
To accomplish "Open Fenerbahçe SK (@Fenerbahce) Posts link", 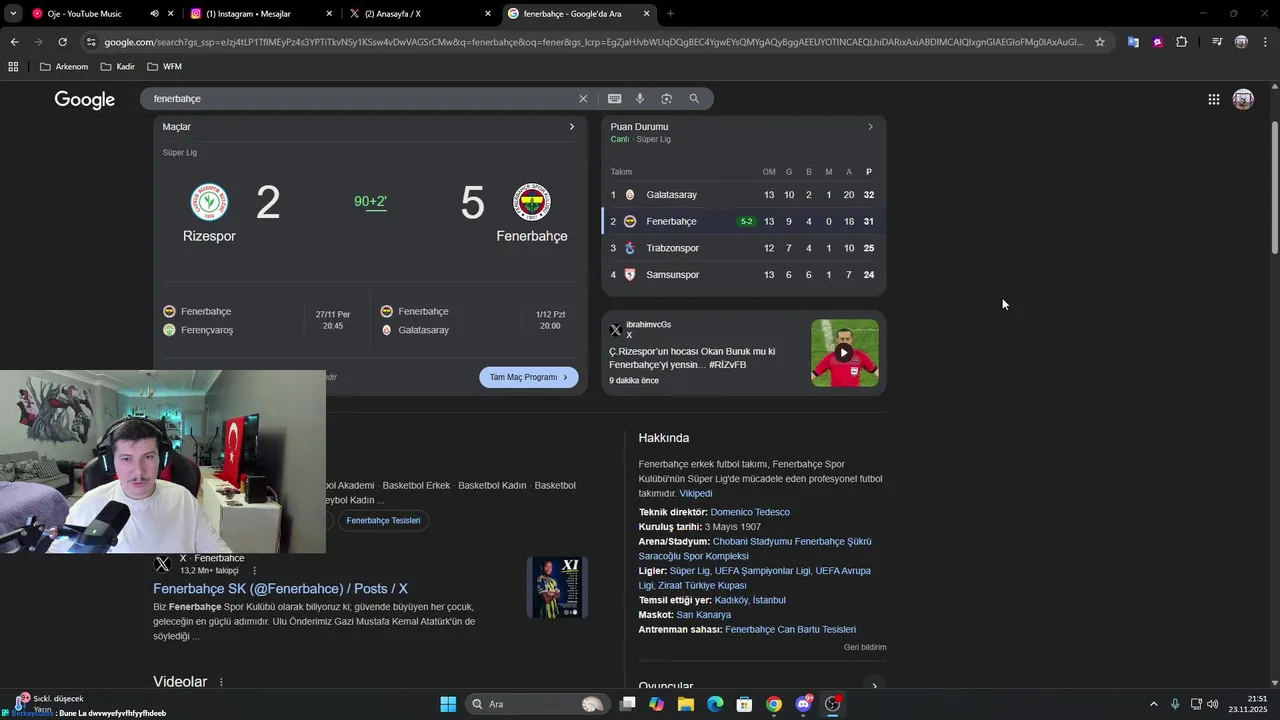I will 280,589.
